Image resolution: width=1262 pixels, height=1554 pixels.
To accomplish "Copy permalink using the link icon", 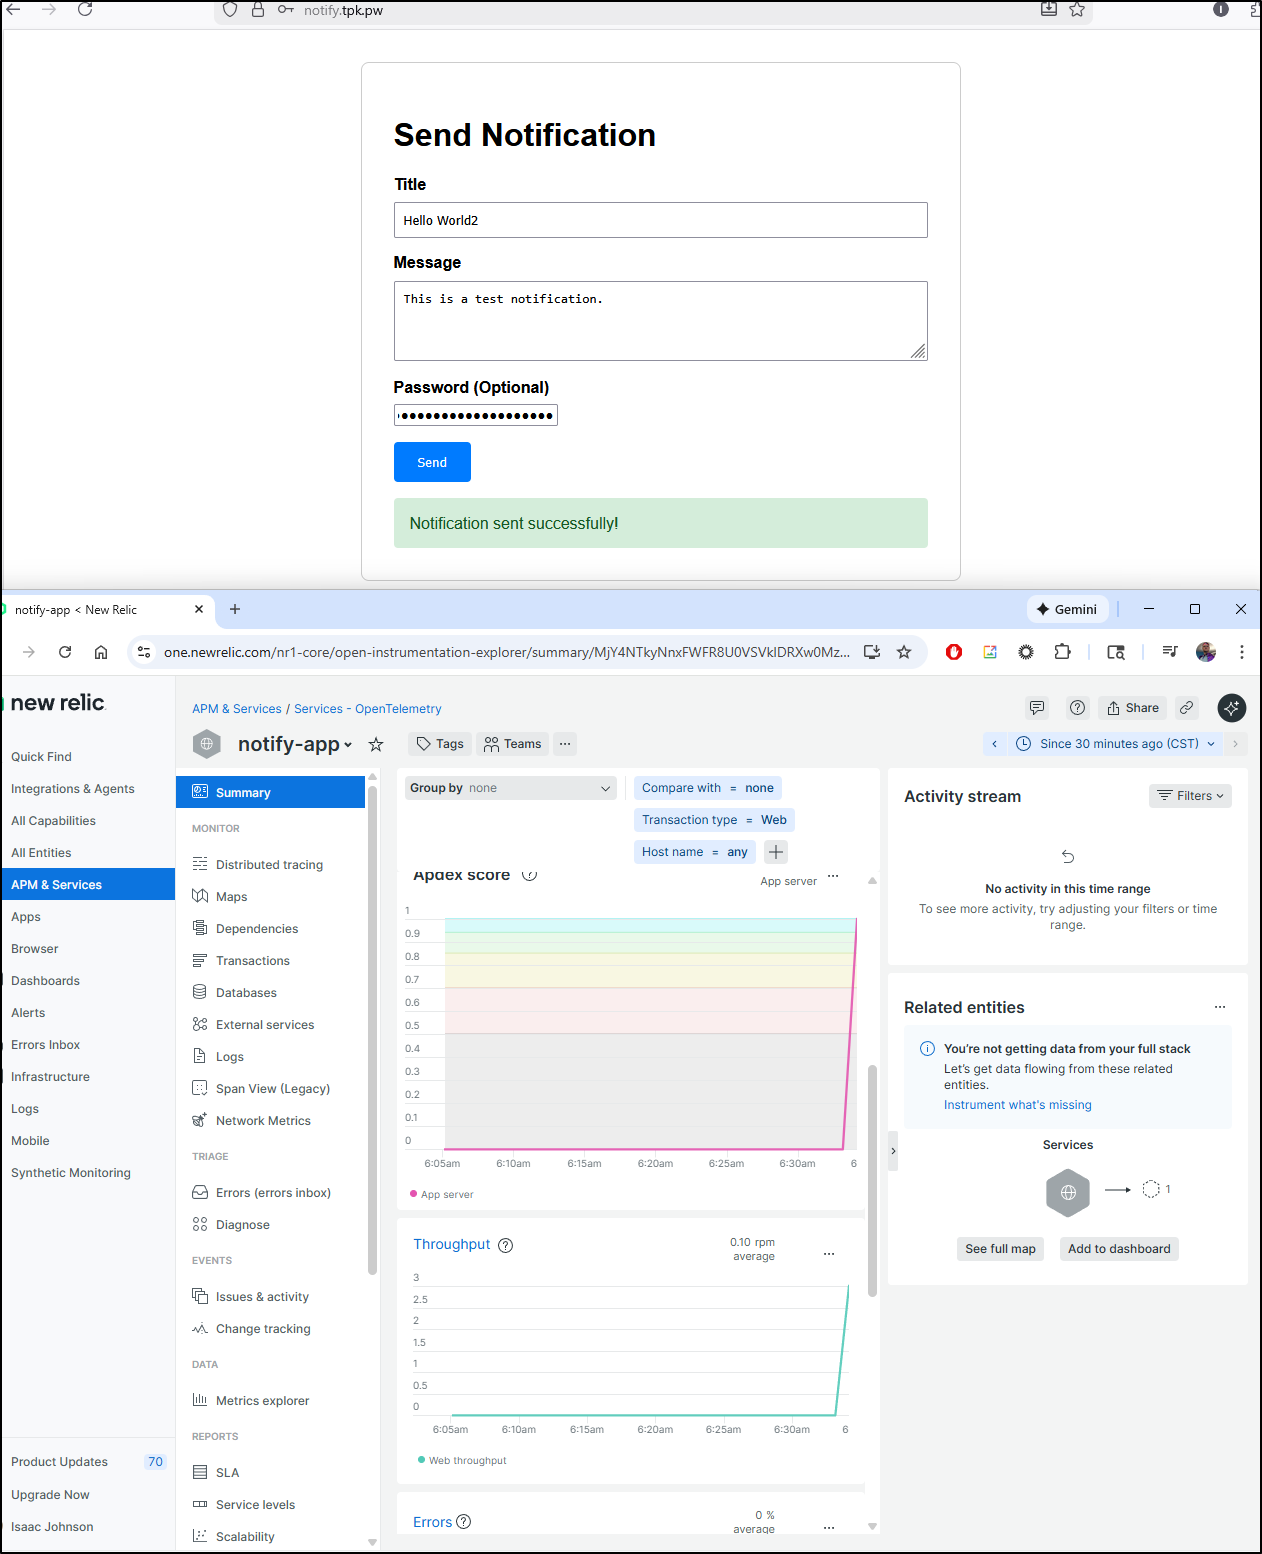I will (x=1186, y=708).
